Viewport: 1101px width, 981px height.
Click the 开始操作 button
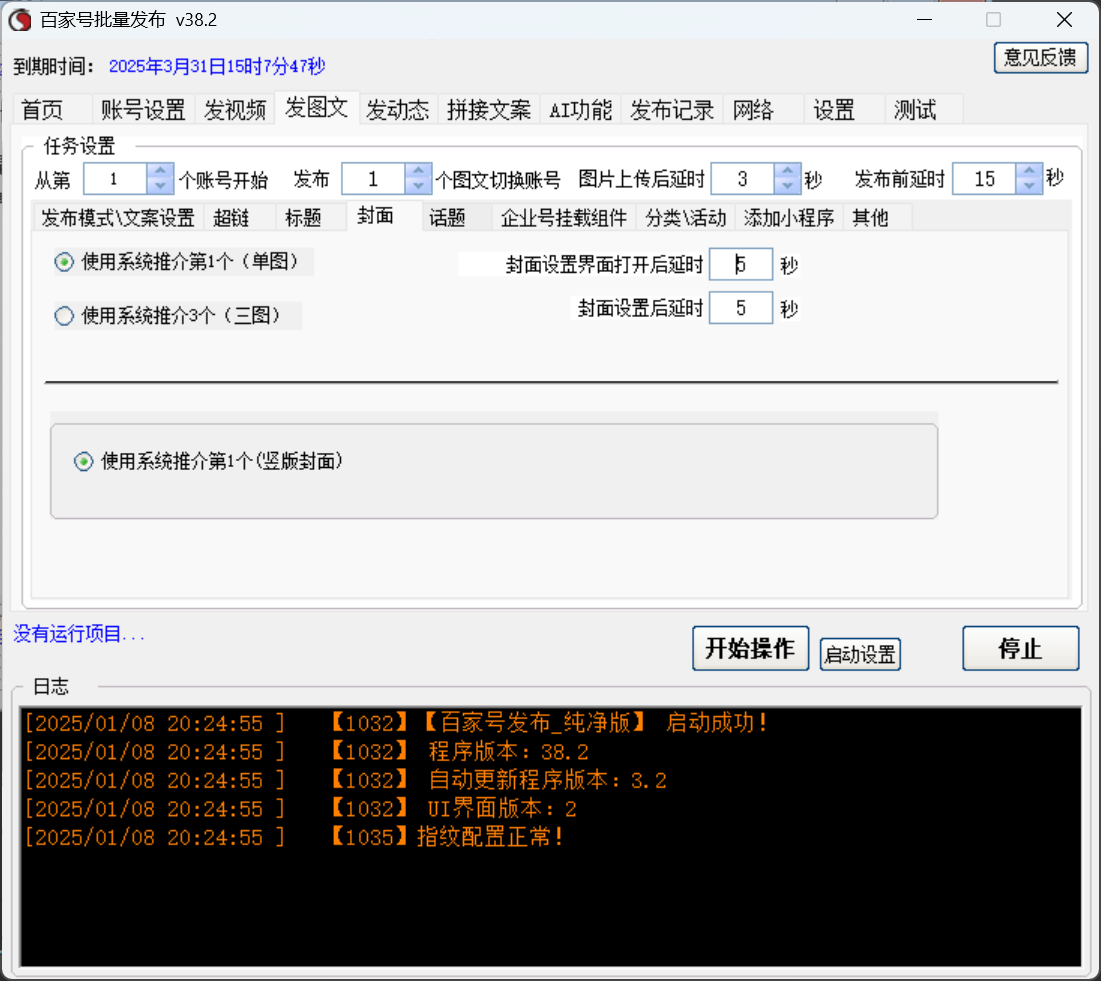(x=751, y=648)
